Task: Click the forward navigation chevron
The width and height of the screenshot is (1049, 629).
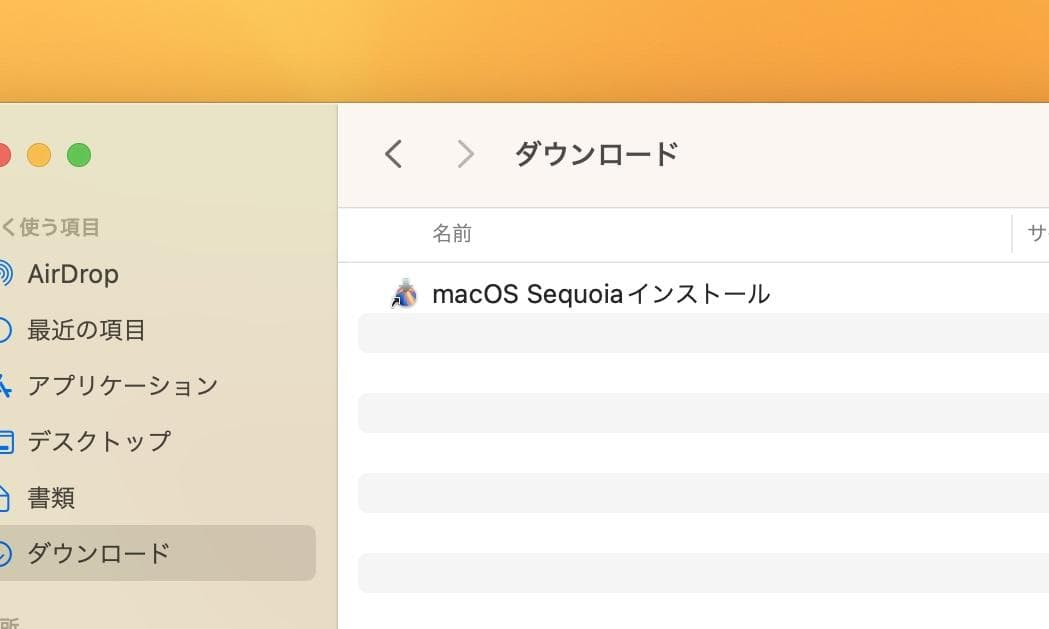Action: (465, 153)
